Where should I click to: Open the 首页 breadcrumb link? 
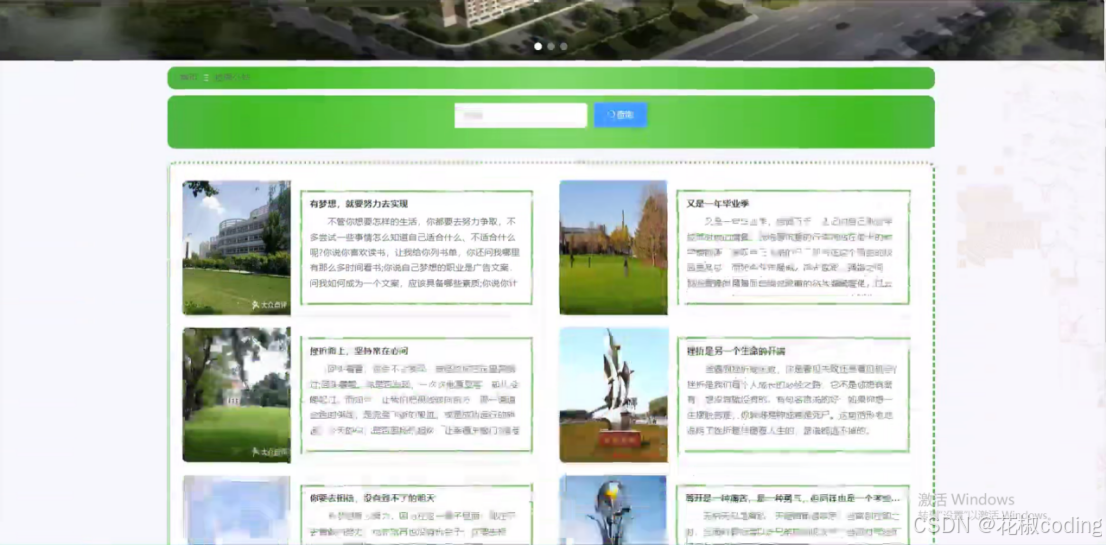point(188,78)
